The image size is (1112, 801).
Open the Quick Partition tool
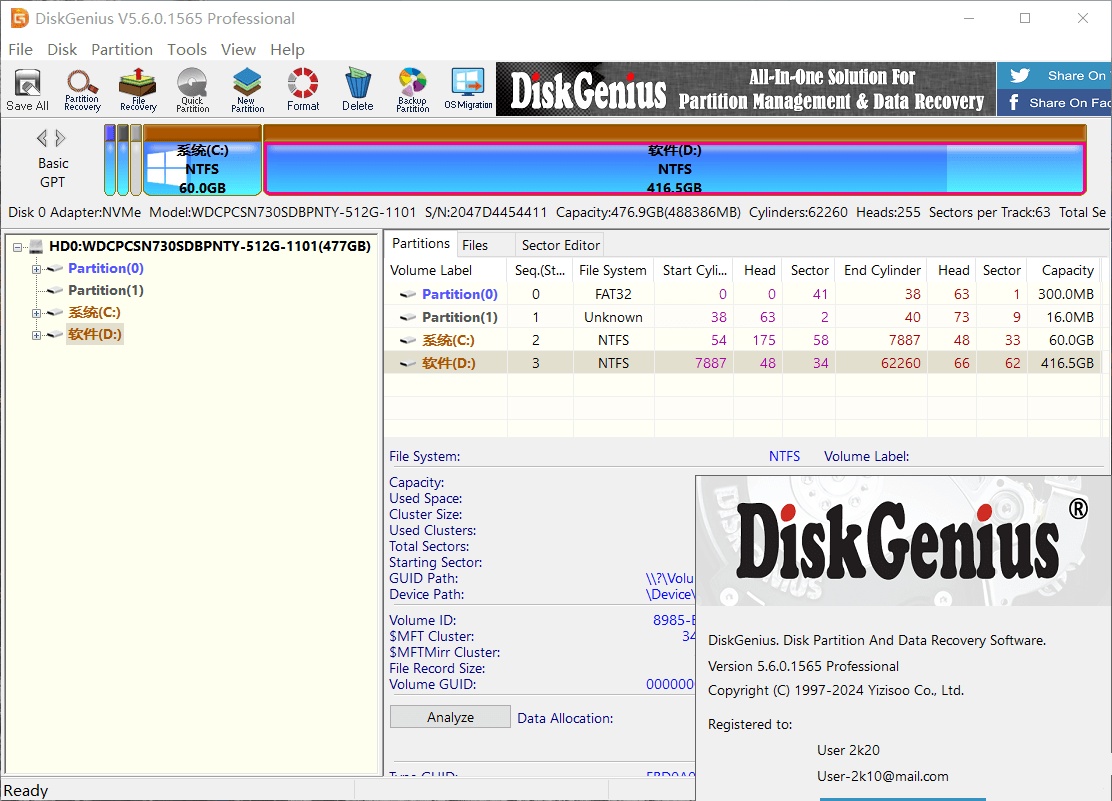tap(192, 89)
